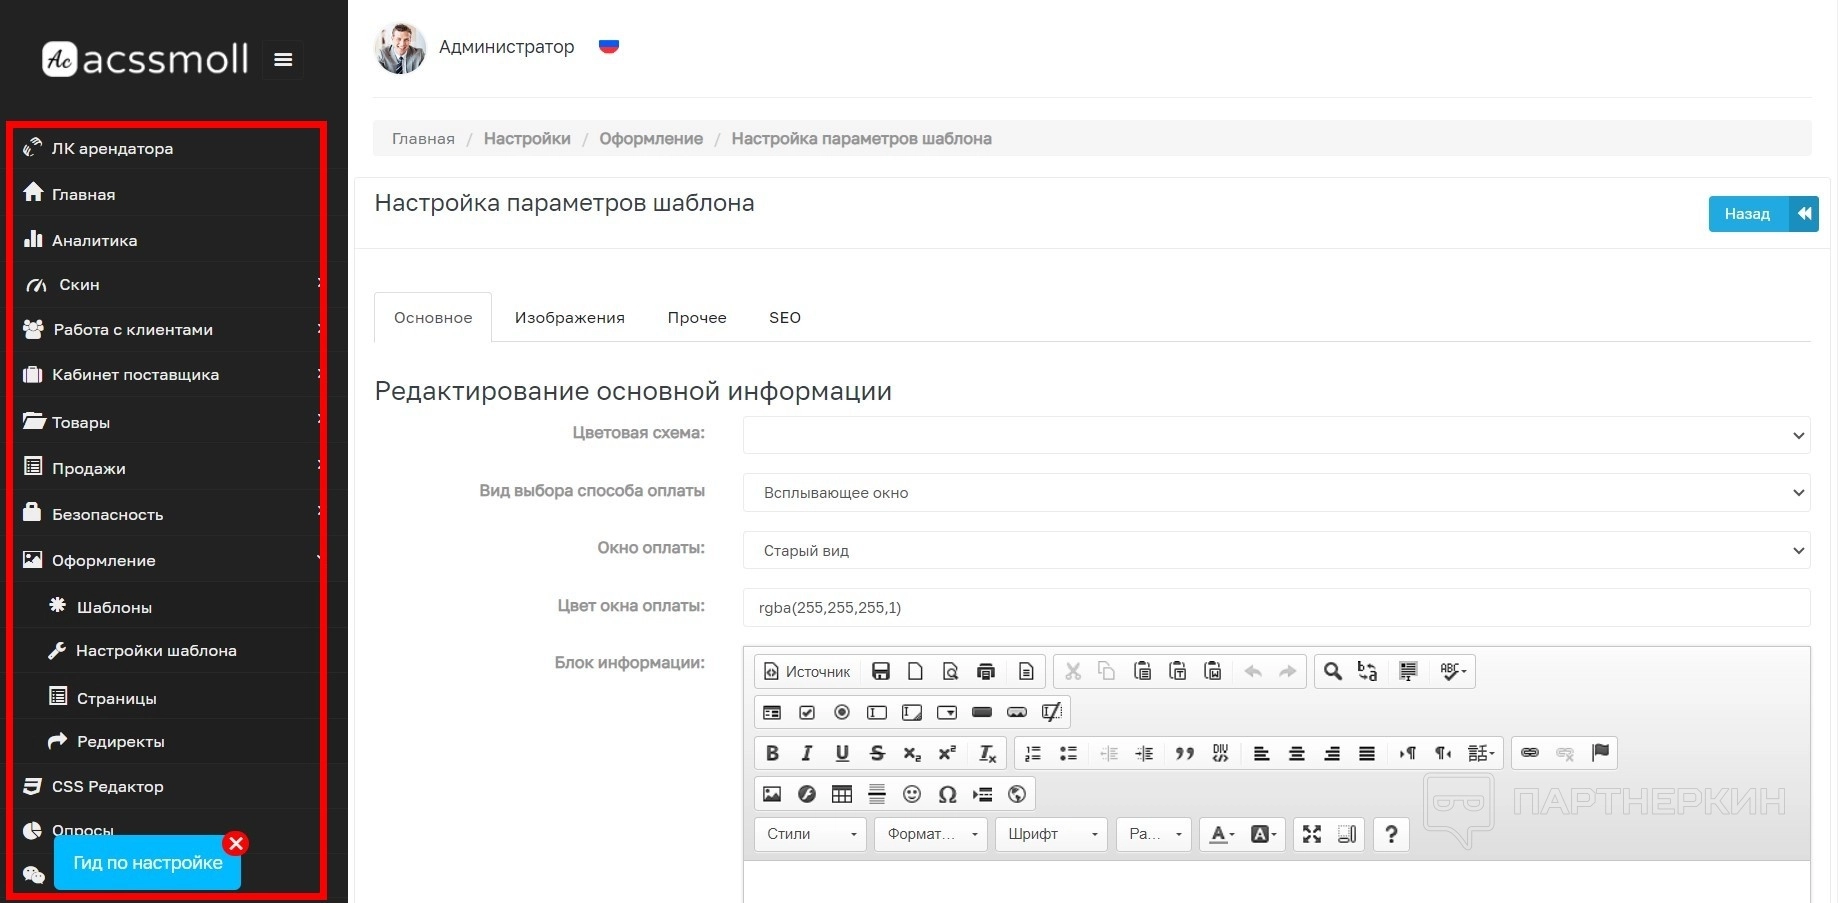Toggle the sidebar hamburger menu

click(x=283, y=60)
